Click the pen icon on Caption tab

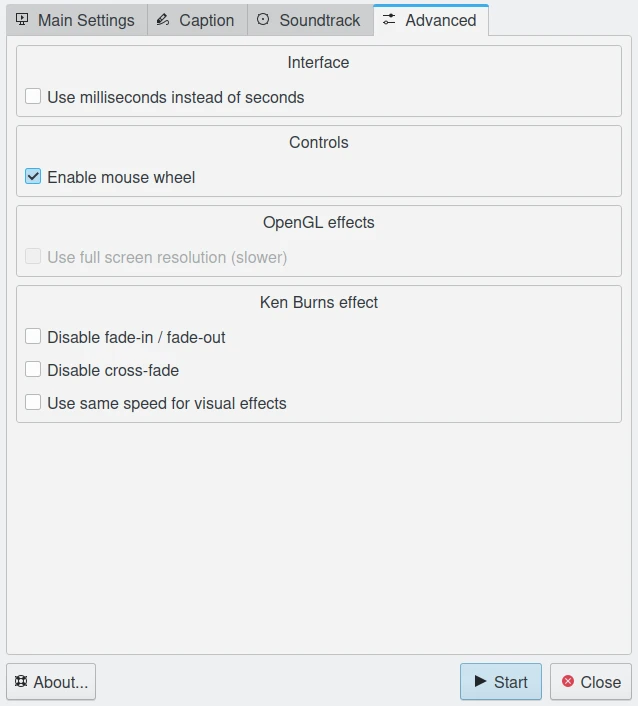click(163, 20)
